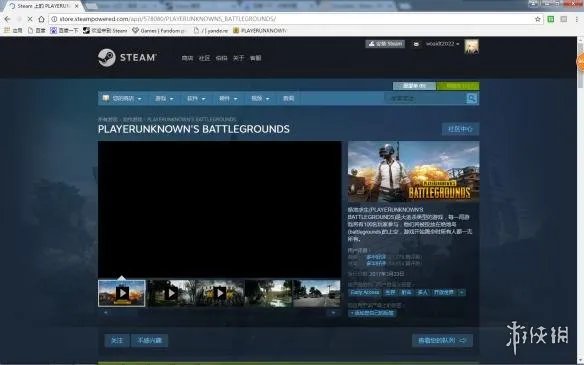Viewport: 584px width, 365px height.
Task: Click the gray extension icon beside the green one
Action: pyautogui.click(x=564, y=19)
